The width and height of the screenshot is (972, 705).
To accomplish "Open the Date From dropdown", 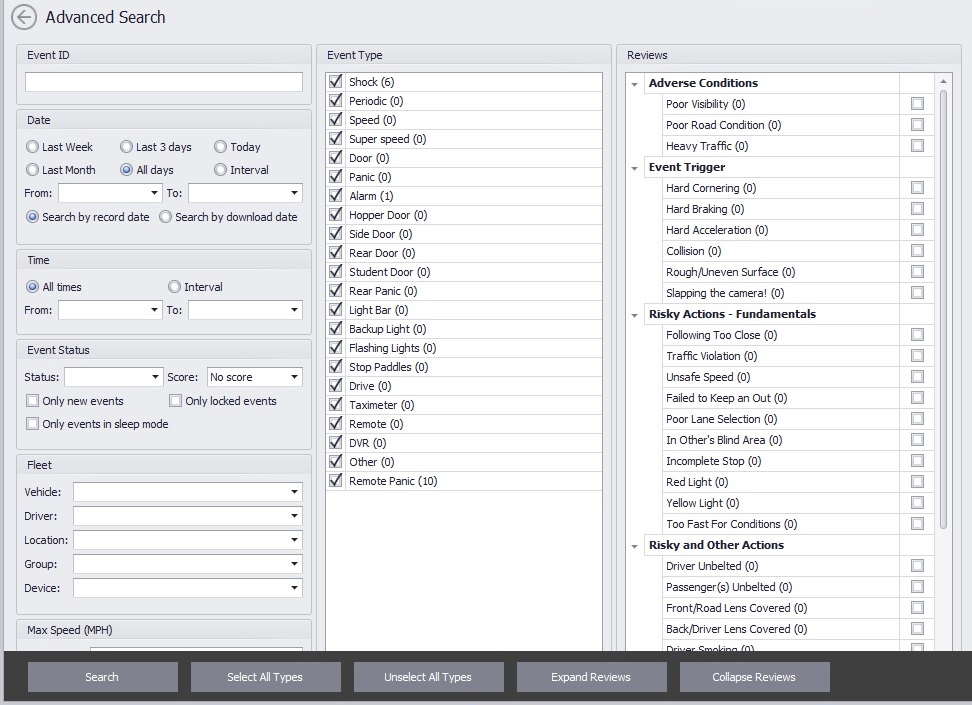I will pyautogui.click(x=110, y=193).
